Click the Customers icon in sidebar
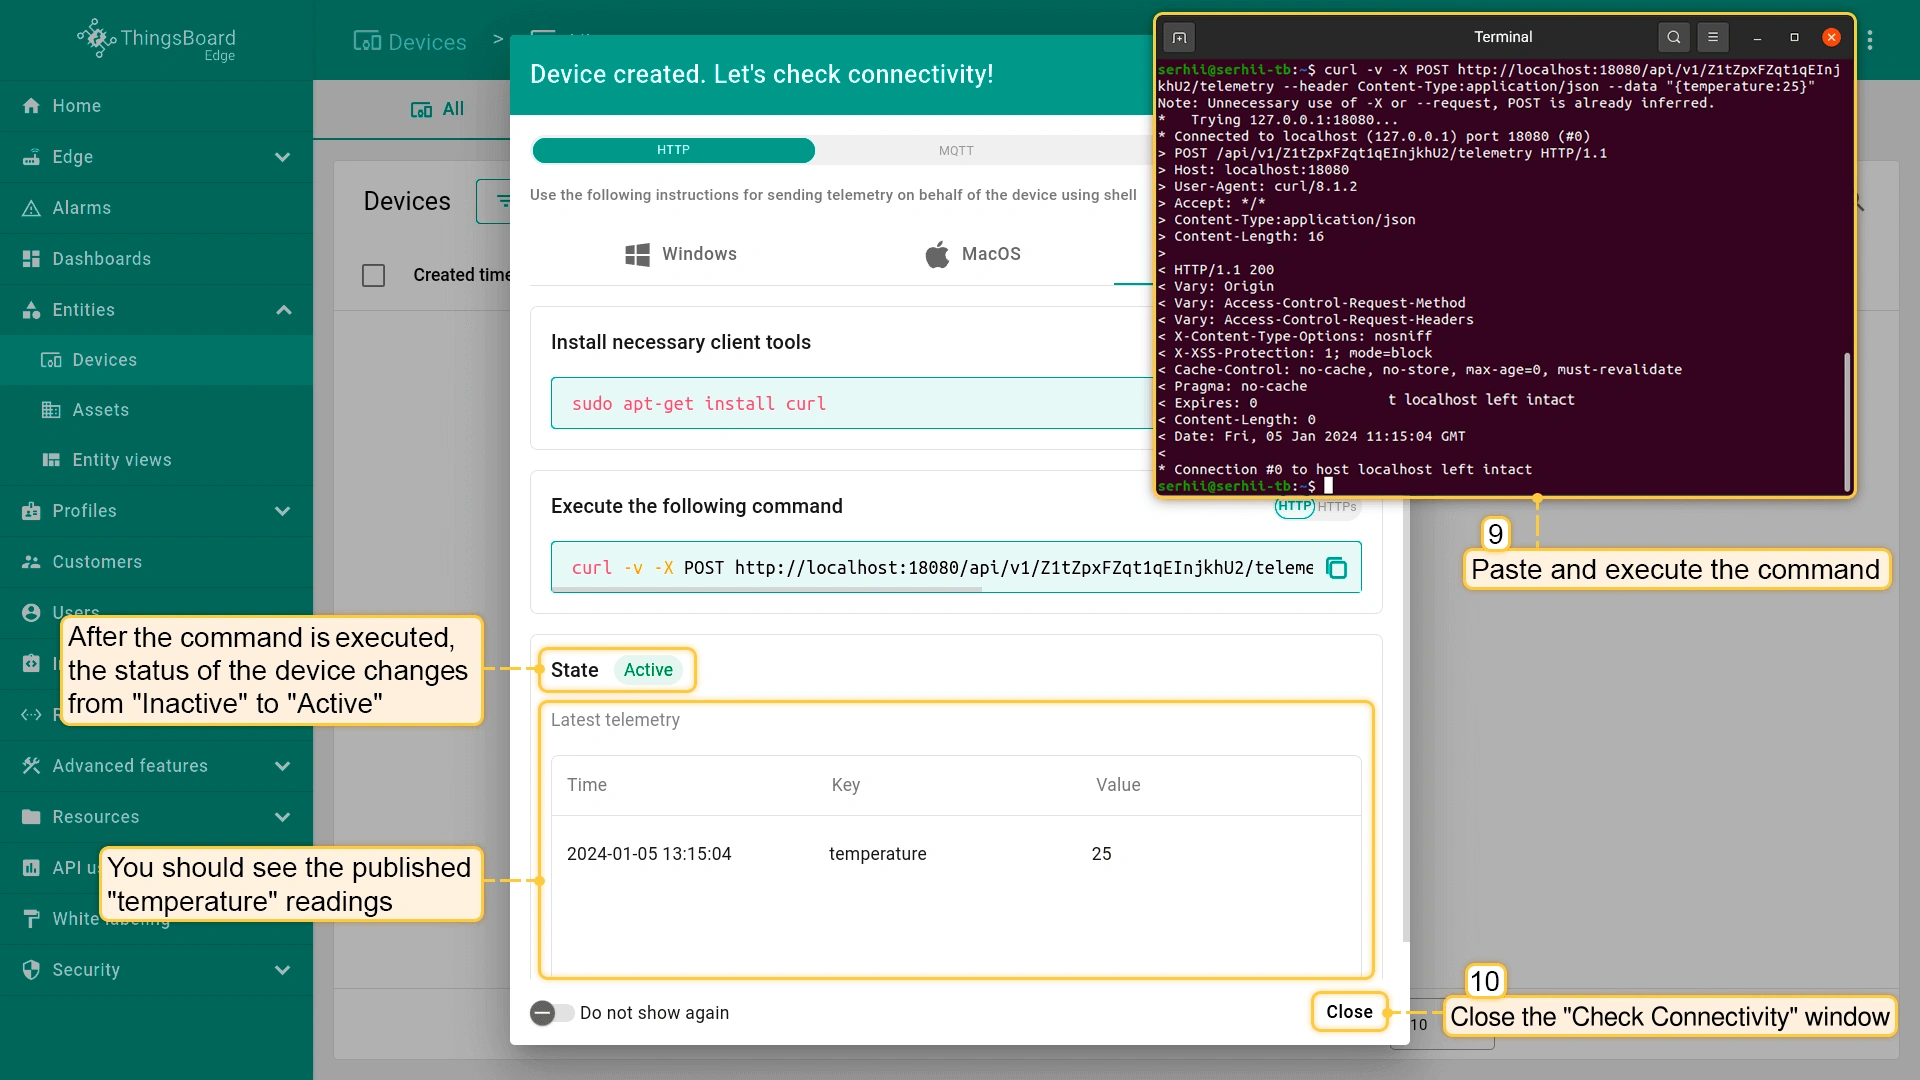The image size is (1920, 1080). (x=31, y=562)
